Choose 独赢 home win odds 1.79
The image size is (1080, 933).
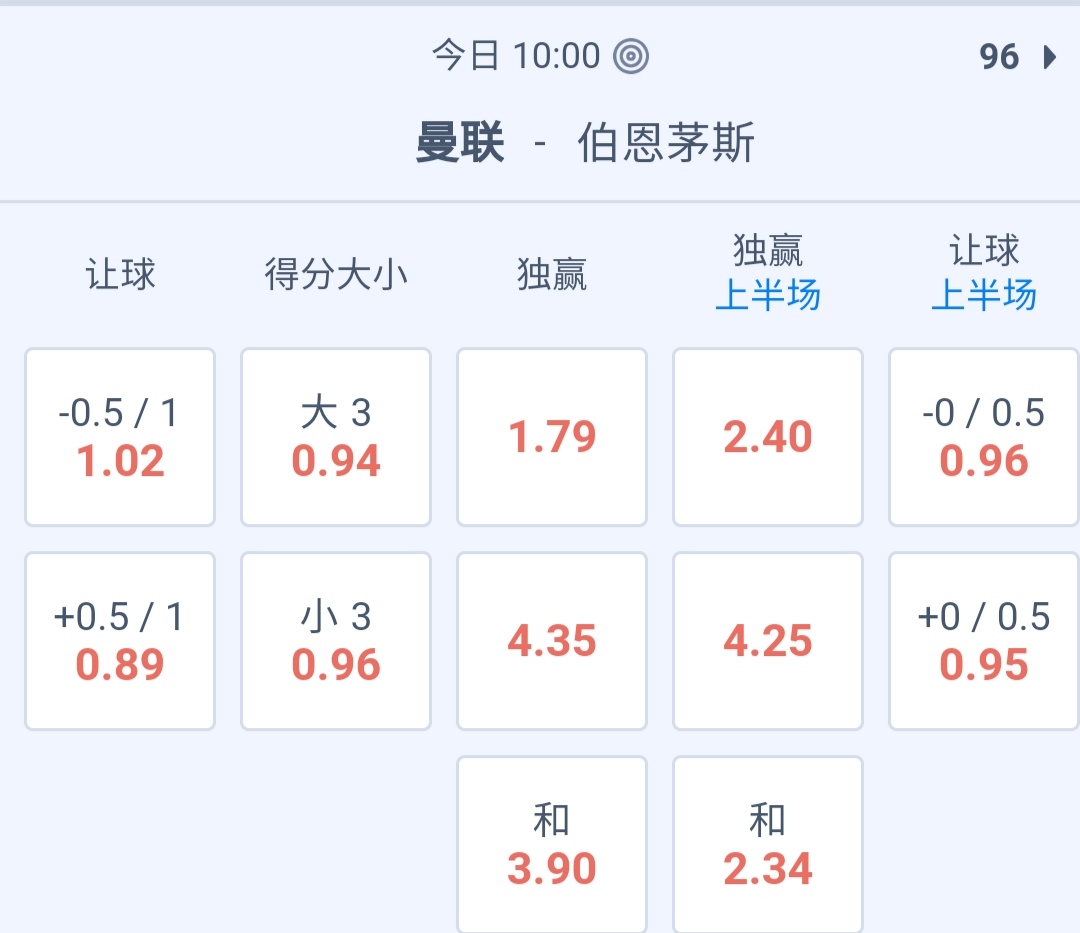552,437
